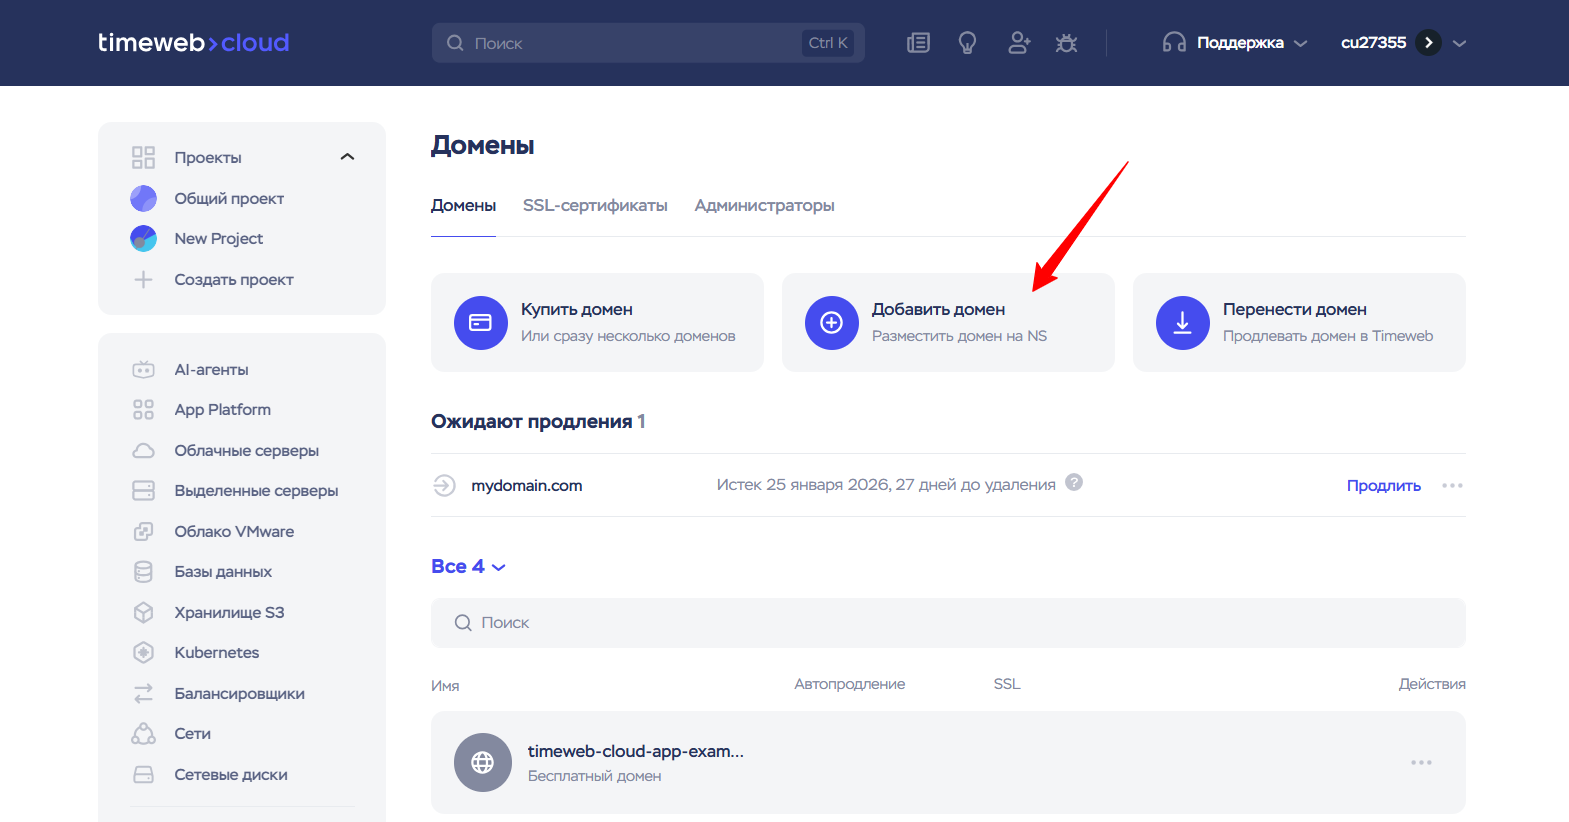The image size is (1569, 822).
Task: Click the Добавить домен card
Action: [947, 322]
